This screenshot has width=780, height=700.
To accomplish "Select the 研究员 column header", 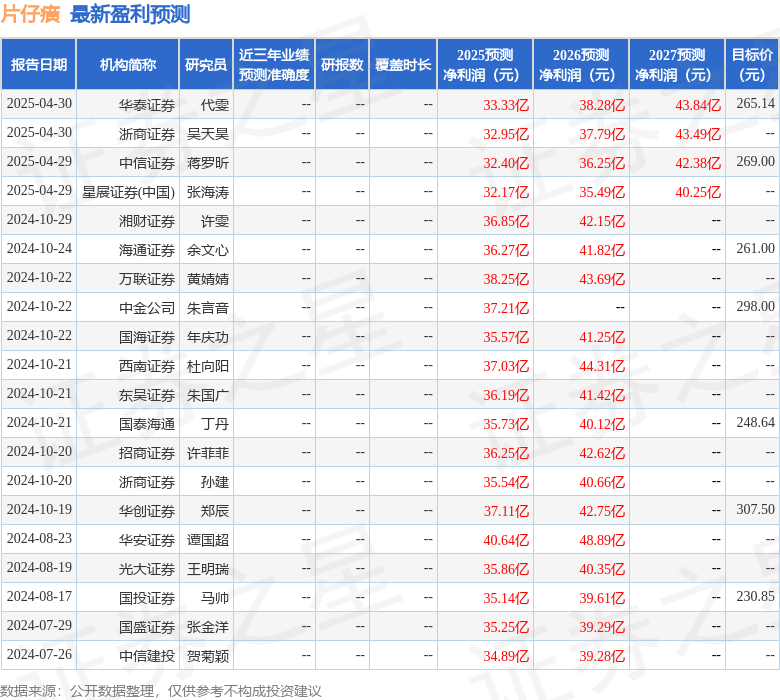I will point(206,65).
